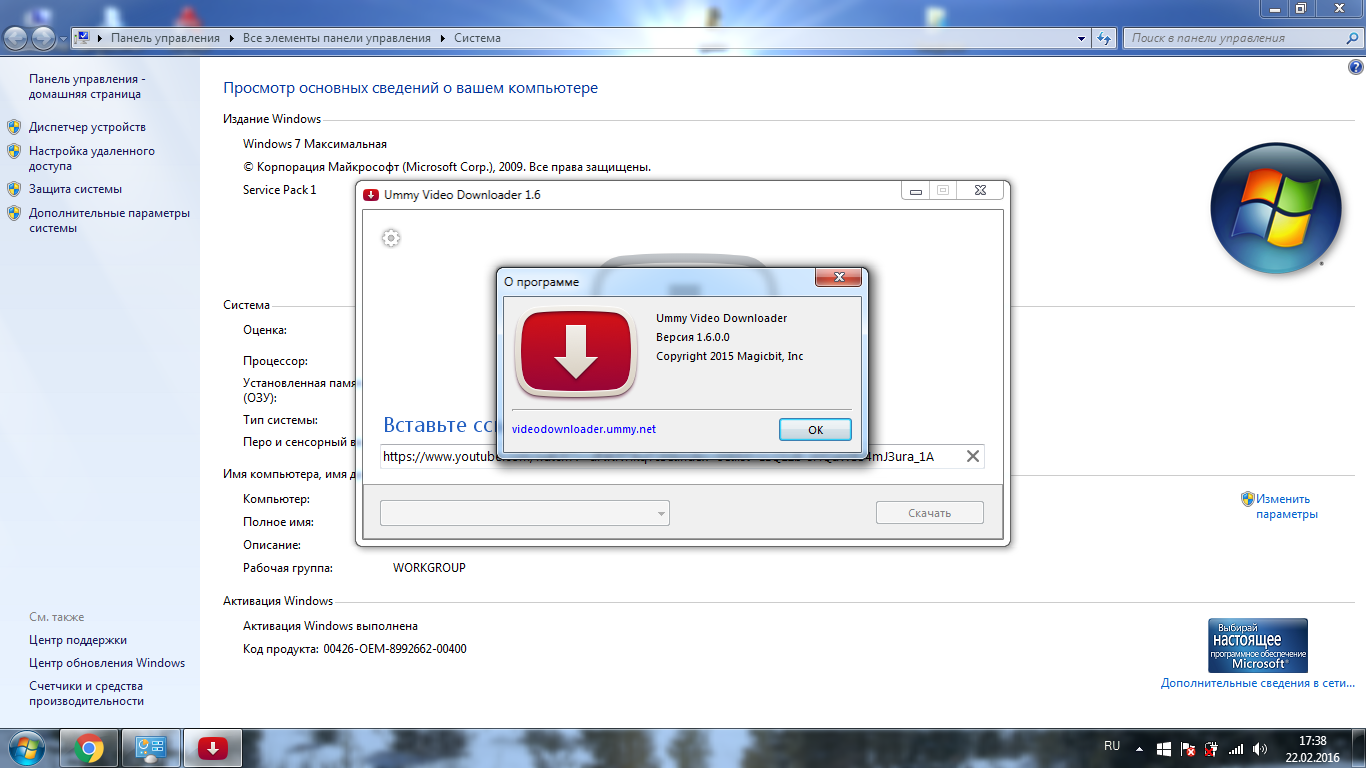1366x768 pixels.
Task: Click the Windows 10 upgrade tray icon
Action: click(1164, 748)
